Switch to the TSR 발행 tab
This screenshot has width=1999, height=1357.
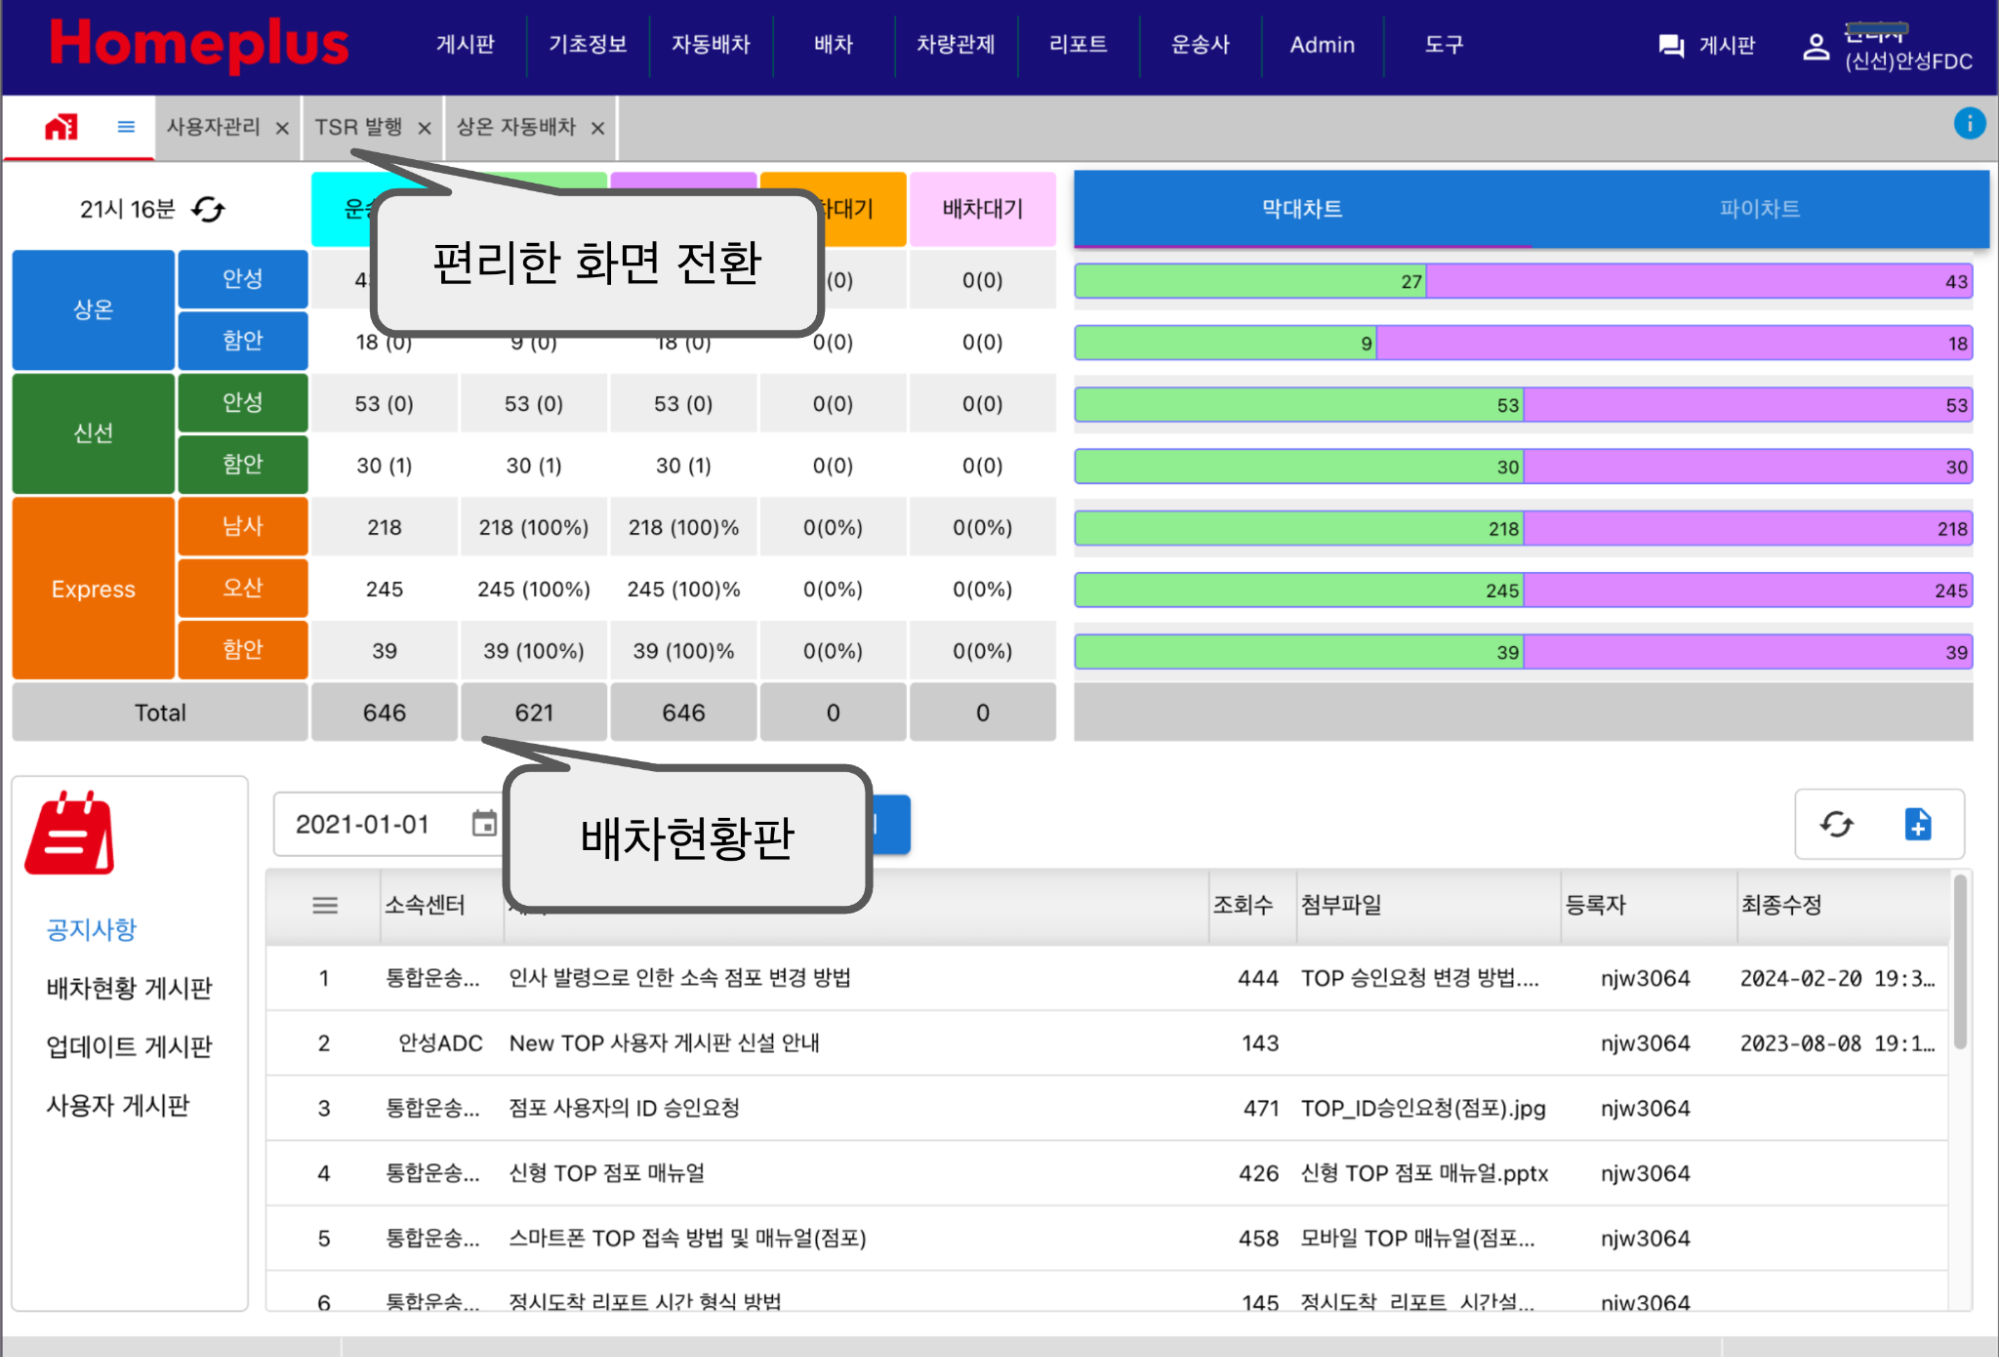(358, 127)
